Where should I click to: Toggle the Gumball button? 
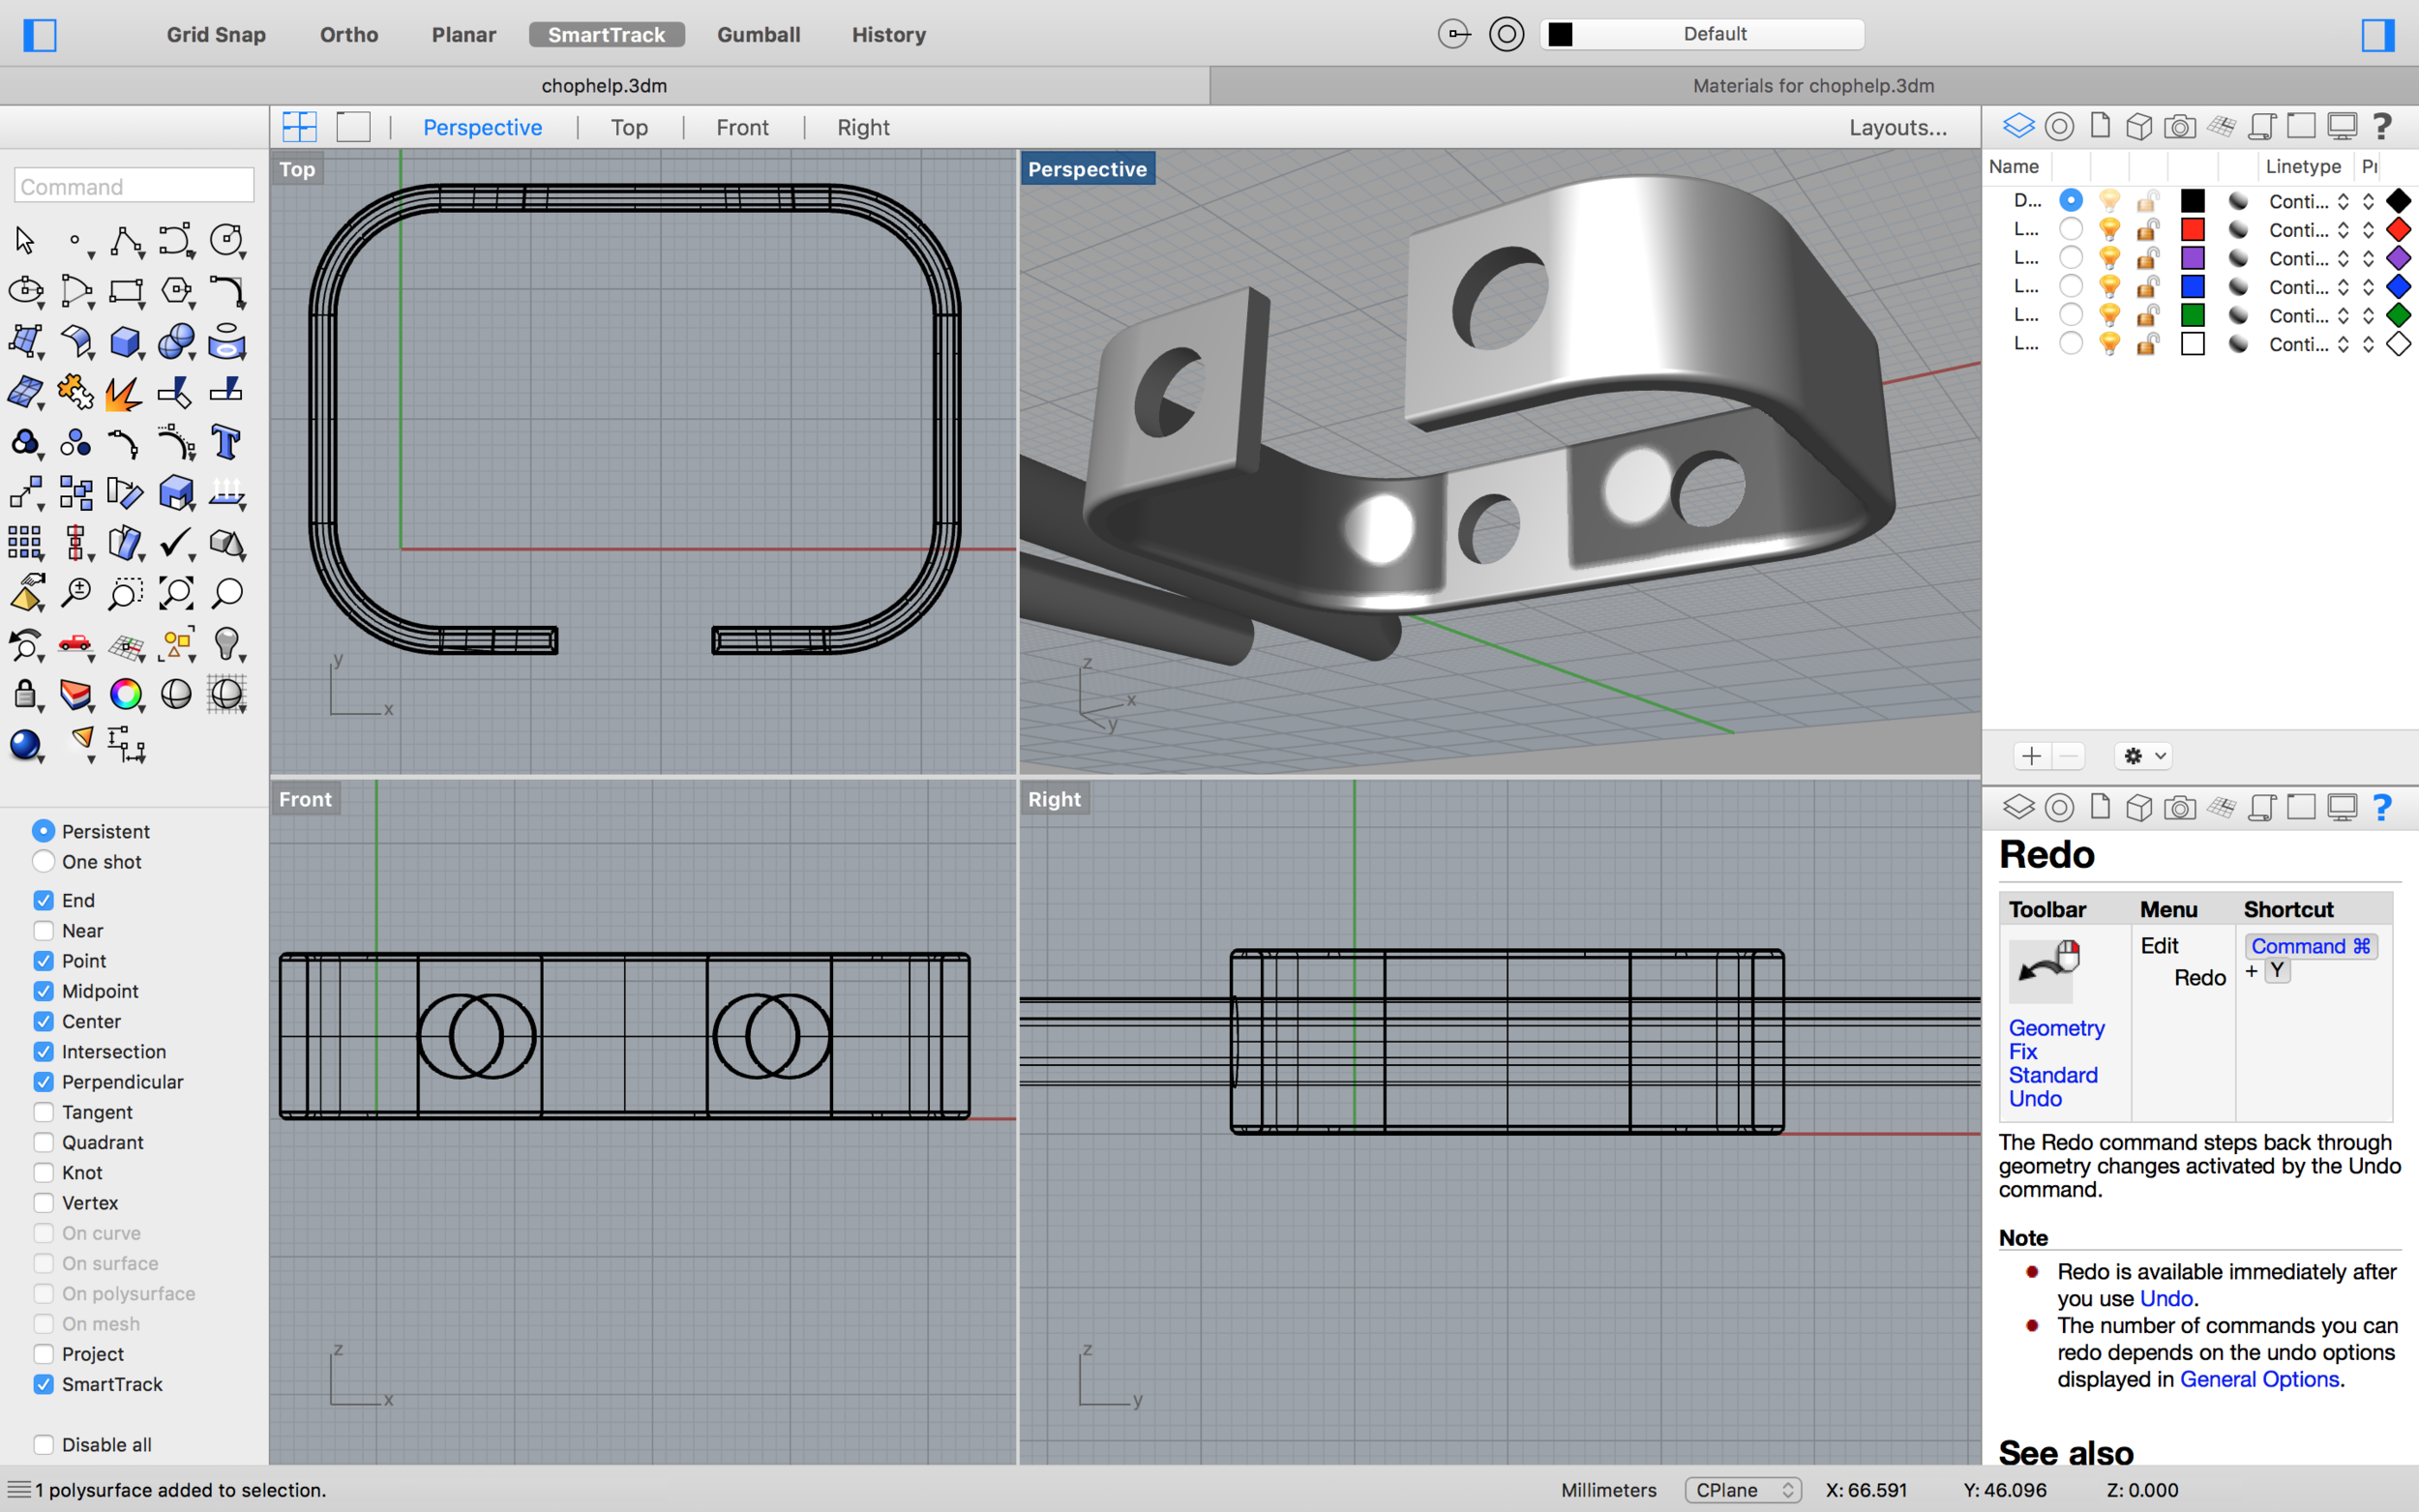pos(758,35)
